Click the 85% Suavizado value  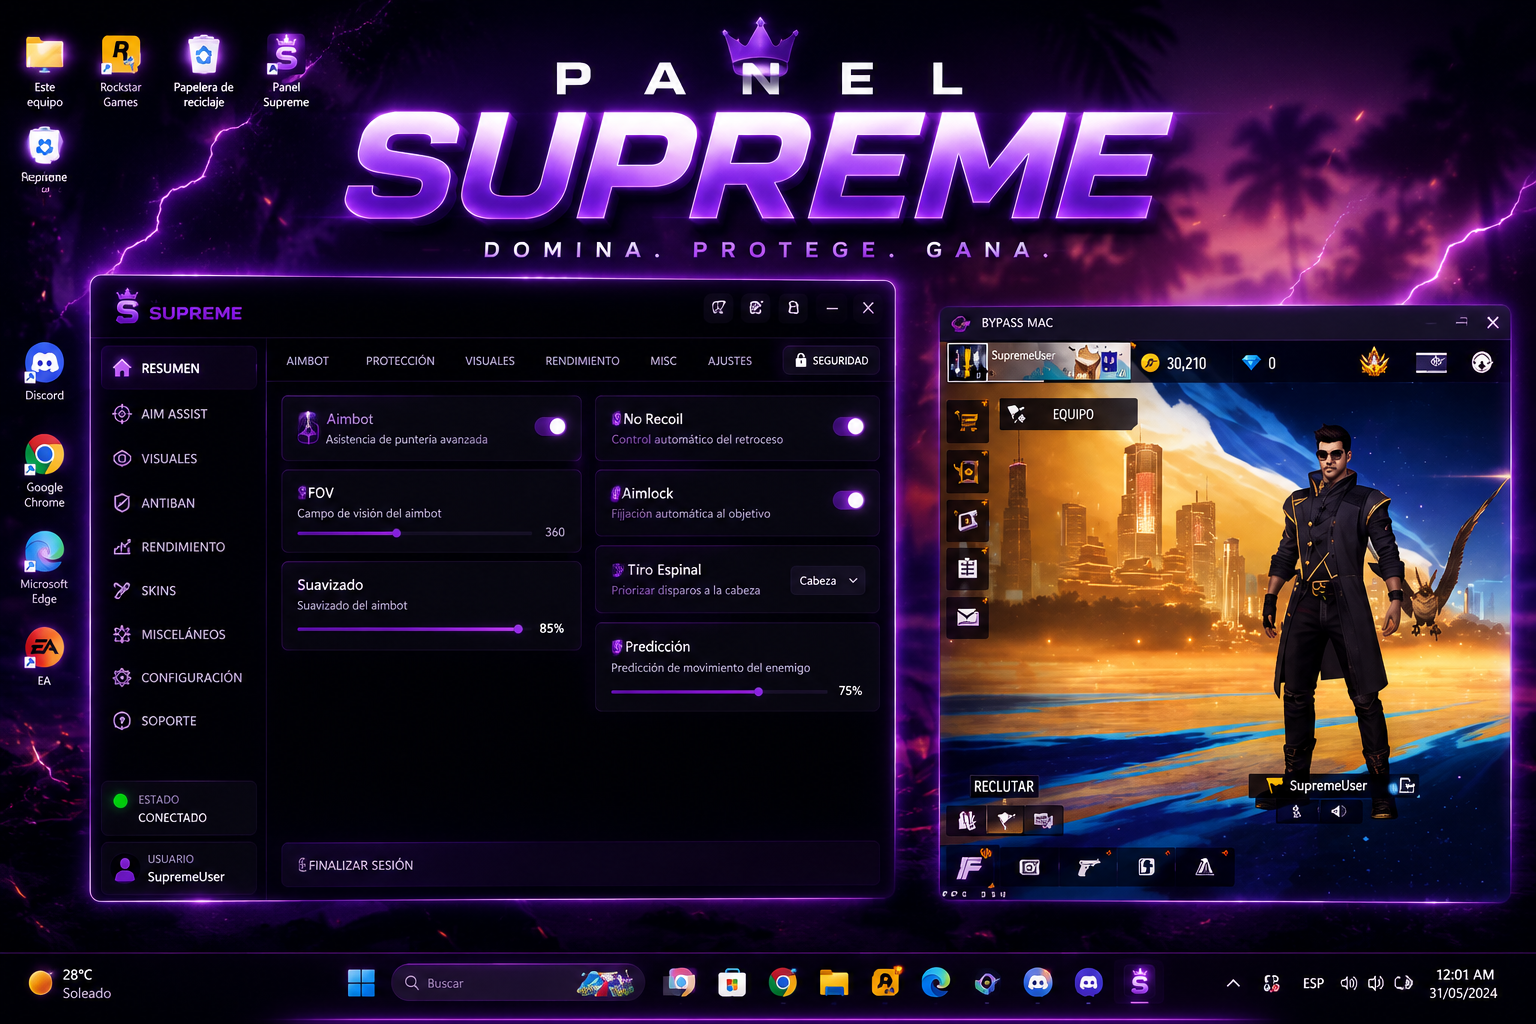click(x=552, y=629)
